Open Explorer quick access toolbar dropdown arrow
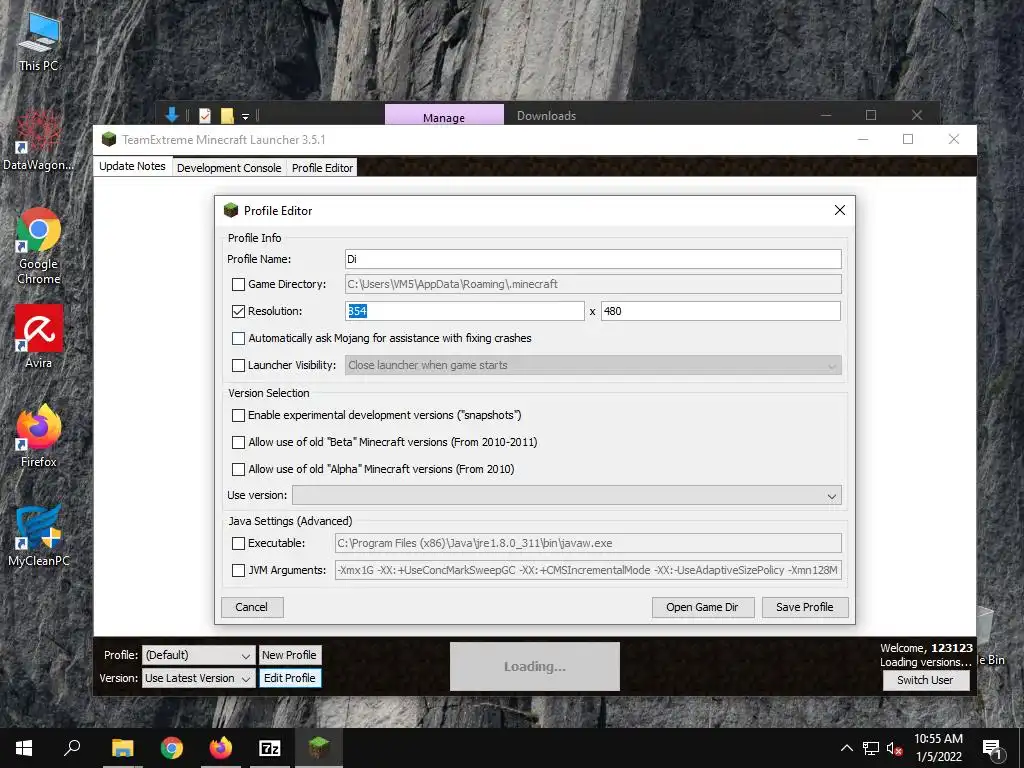The width and height of the screenshot is (1024, 768). (x=246, y=116)
